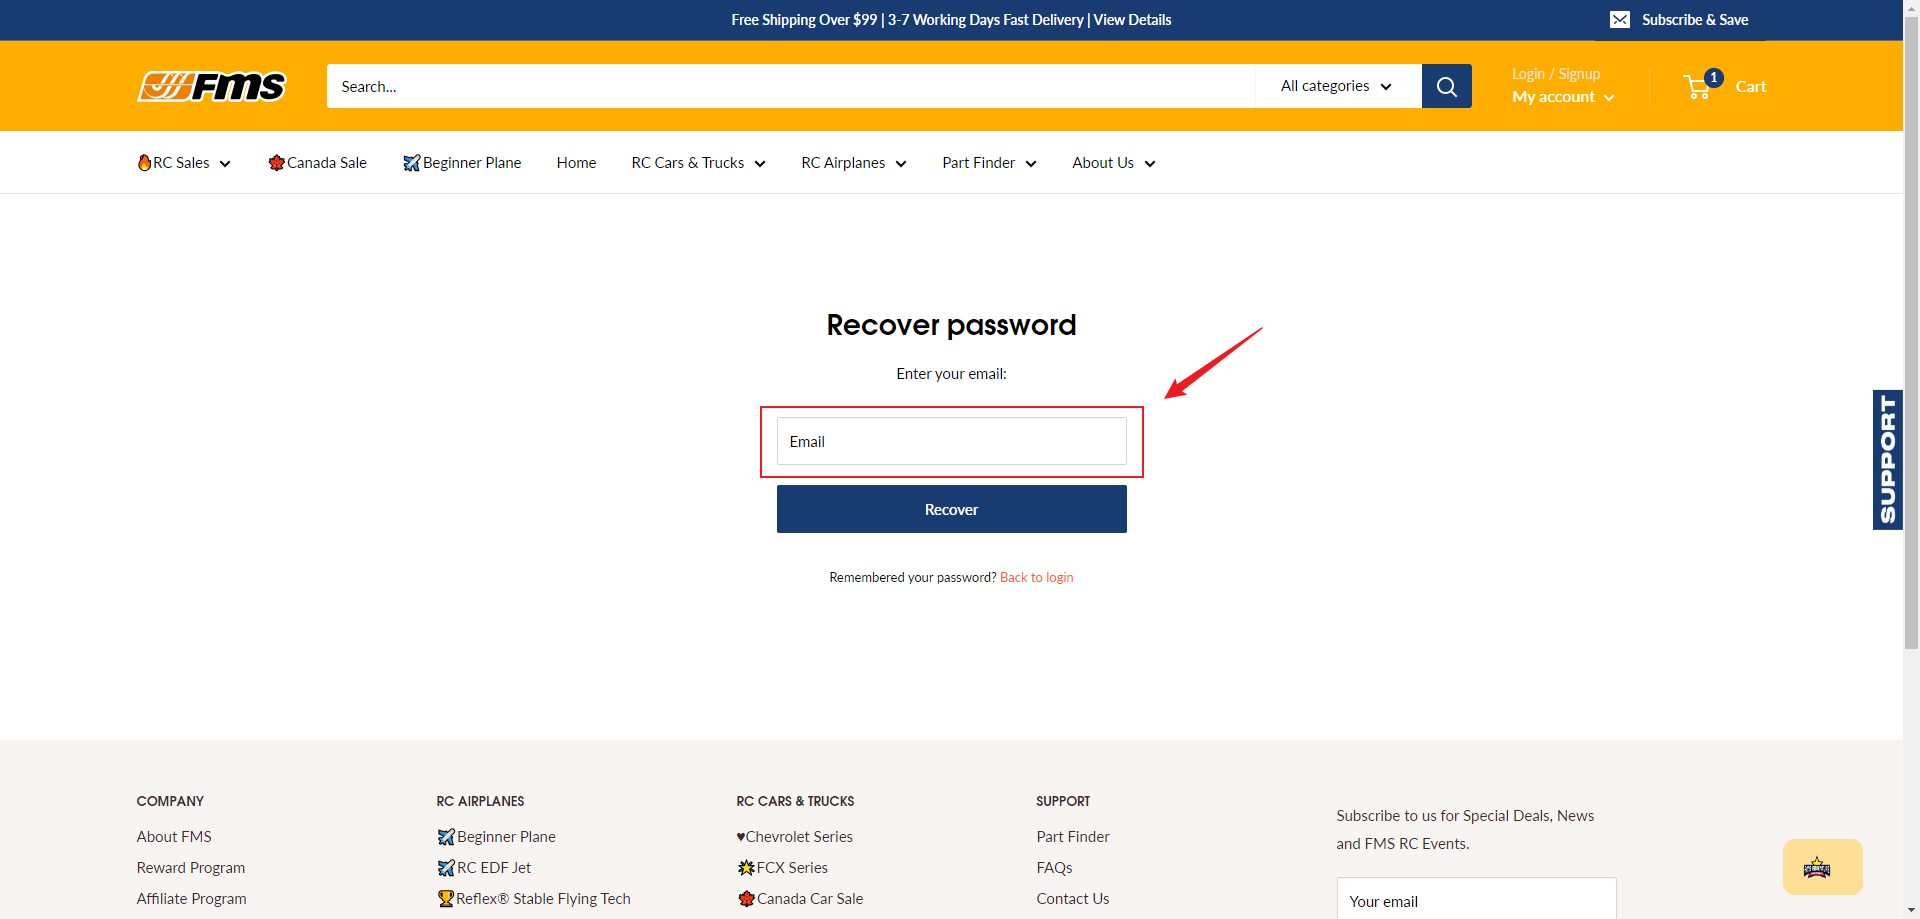Click the heart icon beside Chevrolet Series
This screenshot has height=919, width=1920.
[x=740, y=836]
